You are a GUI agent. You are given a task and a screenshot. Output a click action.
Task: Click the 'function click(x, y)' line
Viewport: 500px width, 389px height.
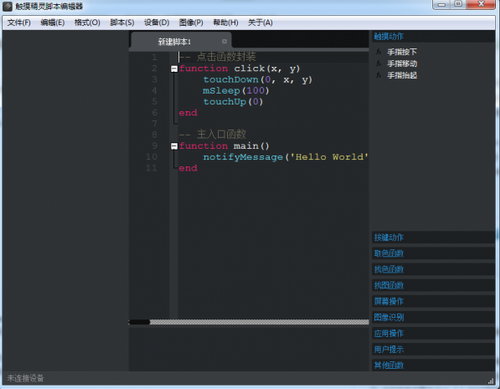pos(239,68)
